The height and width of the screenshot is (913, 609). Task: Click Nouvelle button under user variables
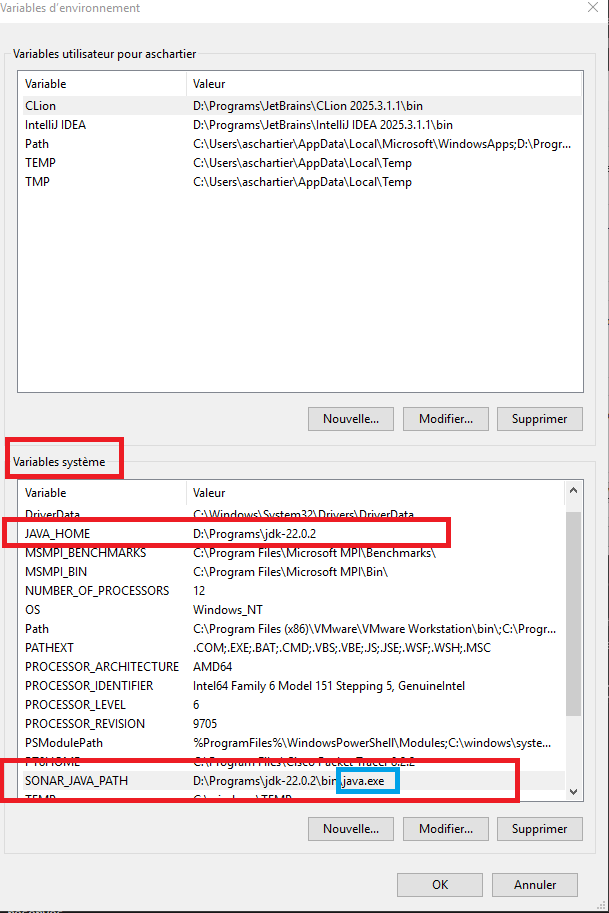(350, 419)
